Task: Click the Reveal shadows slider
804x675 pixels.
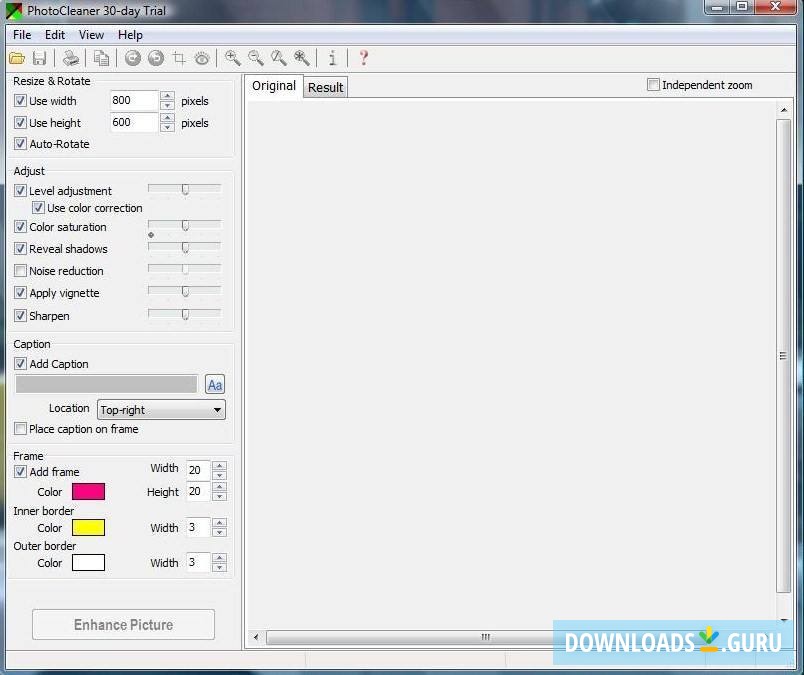Action: coord(185,247)
